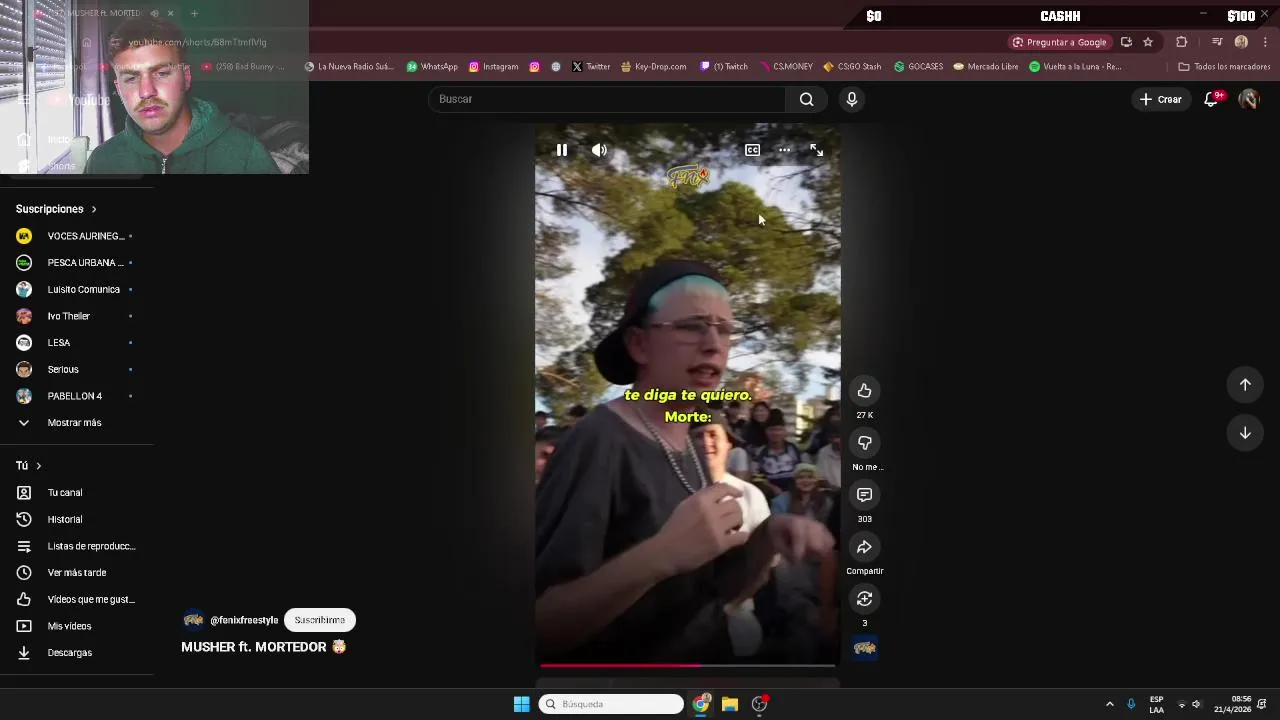Open OBS icon in taskbar
The height and width of the screenshot is (720, 1280).
tap(759, 704)
